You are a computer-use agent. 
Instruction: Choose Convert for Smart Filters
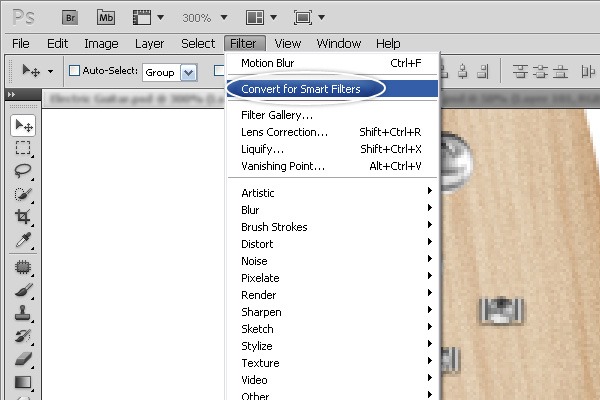point(332,89)
